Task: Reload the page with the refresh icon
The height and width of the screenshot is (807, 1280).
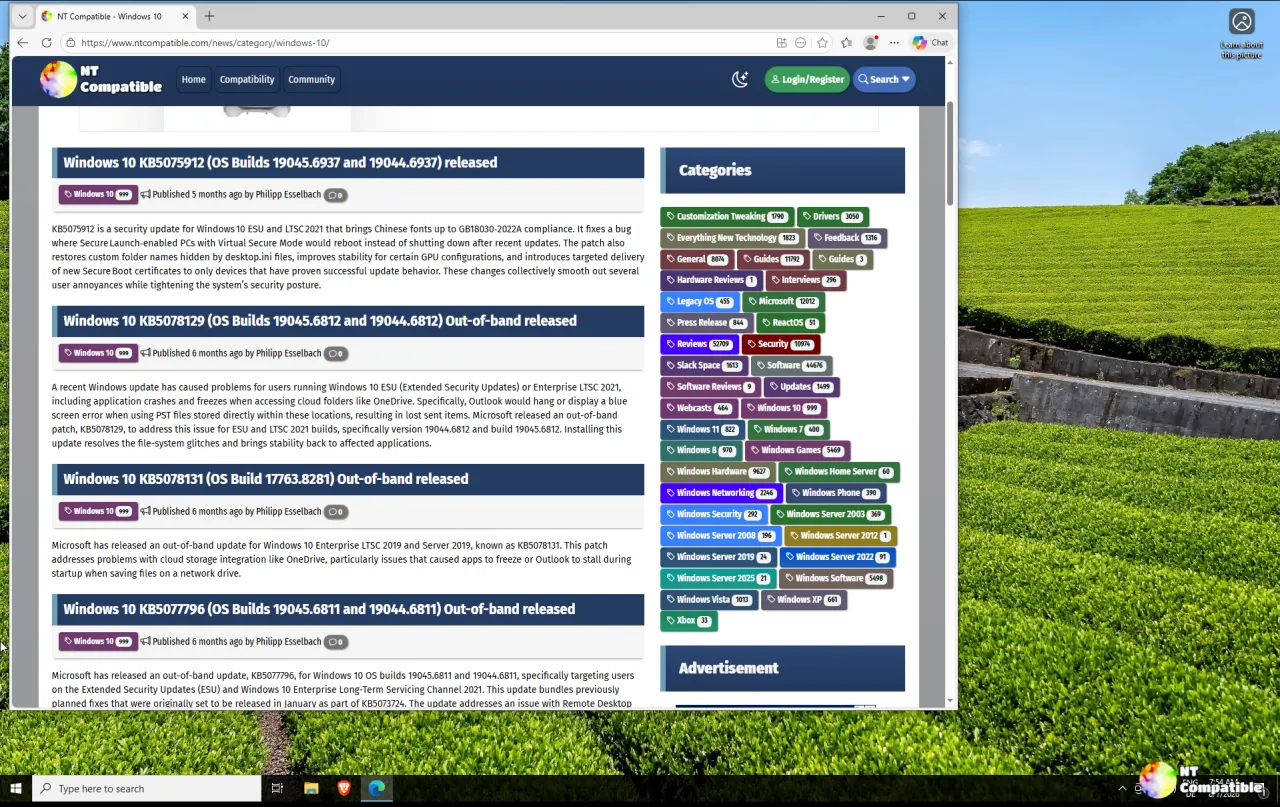Action: [x=47, y=43]
